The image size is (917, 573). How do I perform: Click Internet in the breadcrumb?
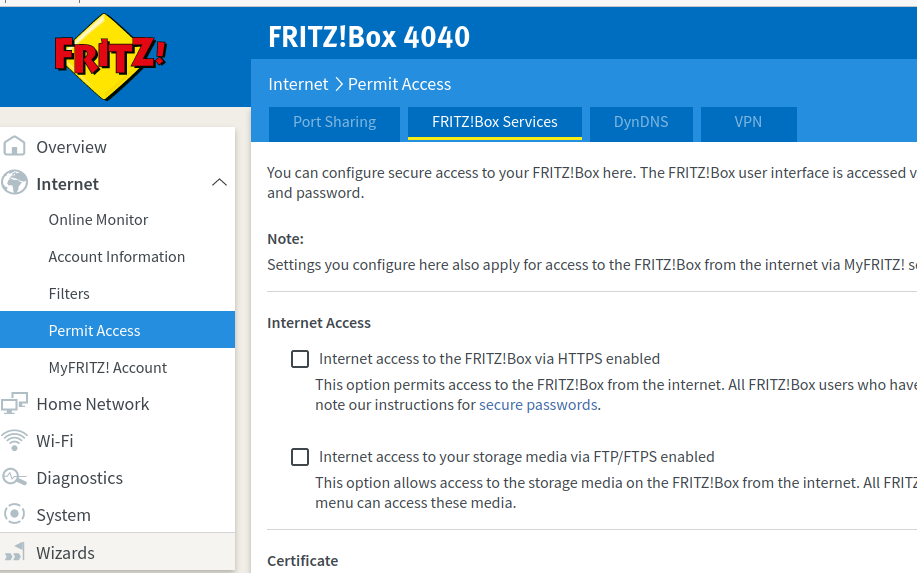tap(298, 84)
